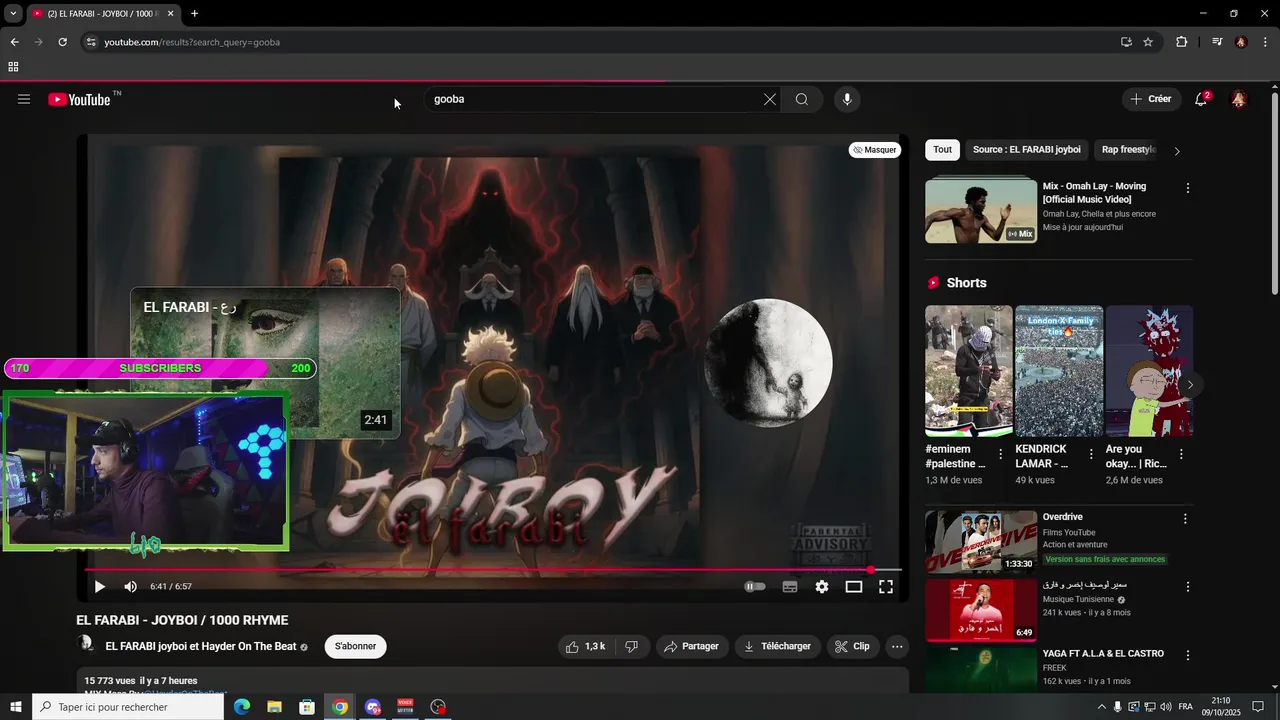Select Source : EL FARABI joyboi chip
1280x720 pixels.
tap(1027, 150)
